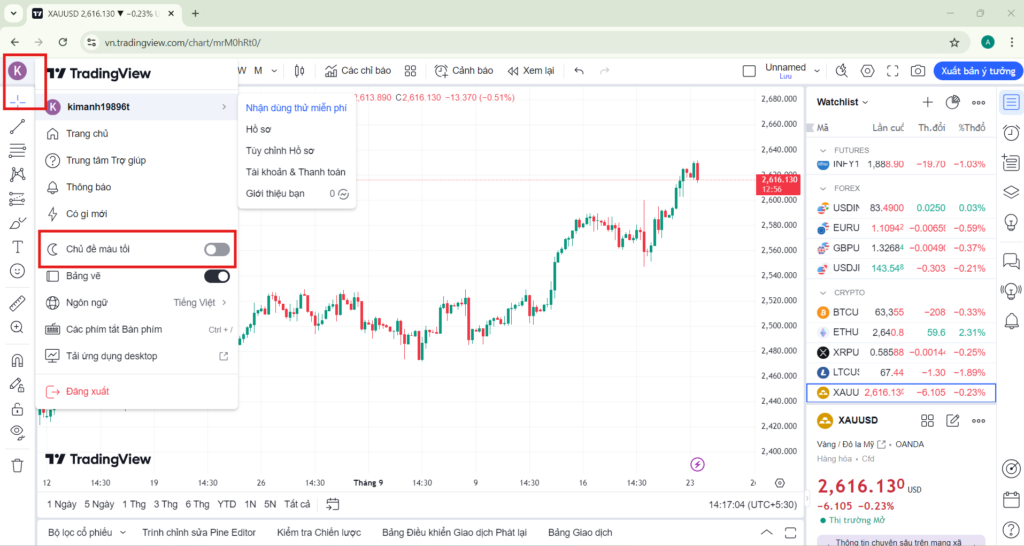
Task: Select the brush drawing tool
Action: [x=18, y=223]
